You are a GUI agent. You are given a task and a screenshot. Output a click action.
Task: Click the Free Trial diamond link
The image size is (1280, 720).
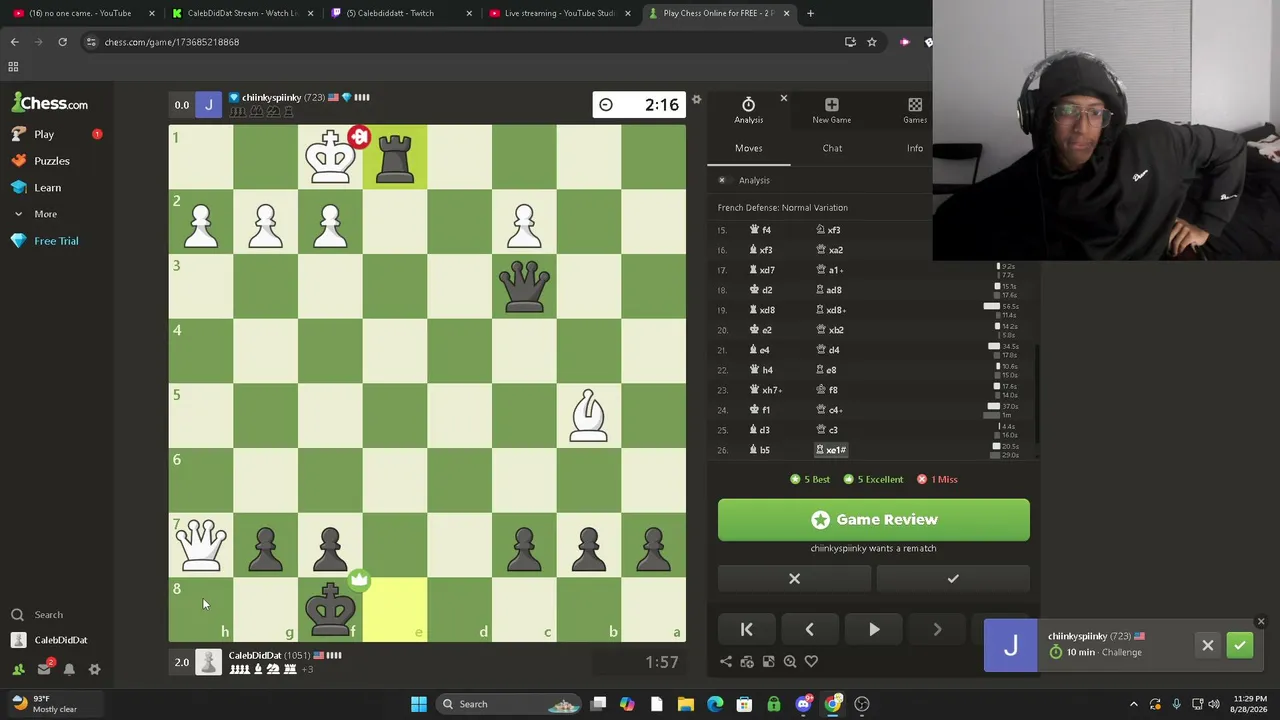pyautogui.click(x=56, y=241)
